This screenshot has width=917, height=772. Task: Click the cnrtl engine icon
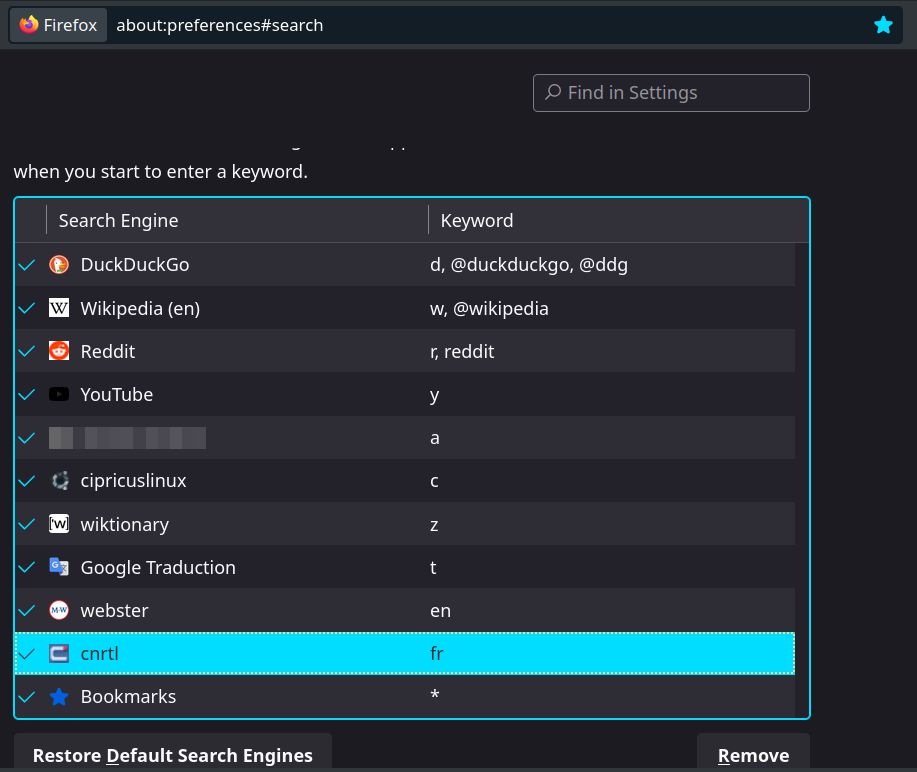pyautogui.click(x=58, y=653)
